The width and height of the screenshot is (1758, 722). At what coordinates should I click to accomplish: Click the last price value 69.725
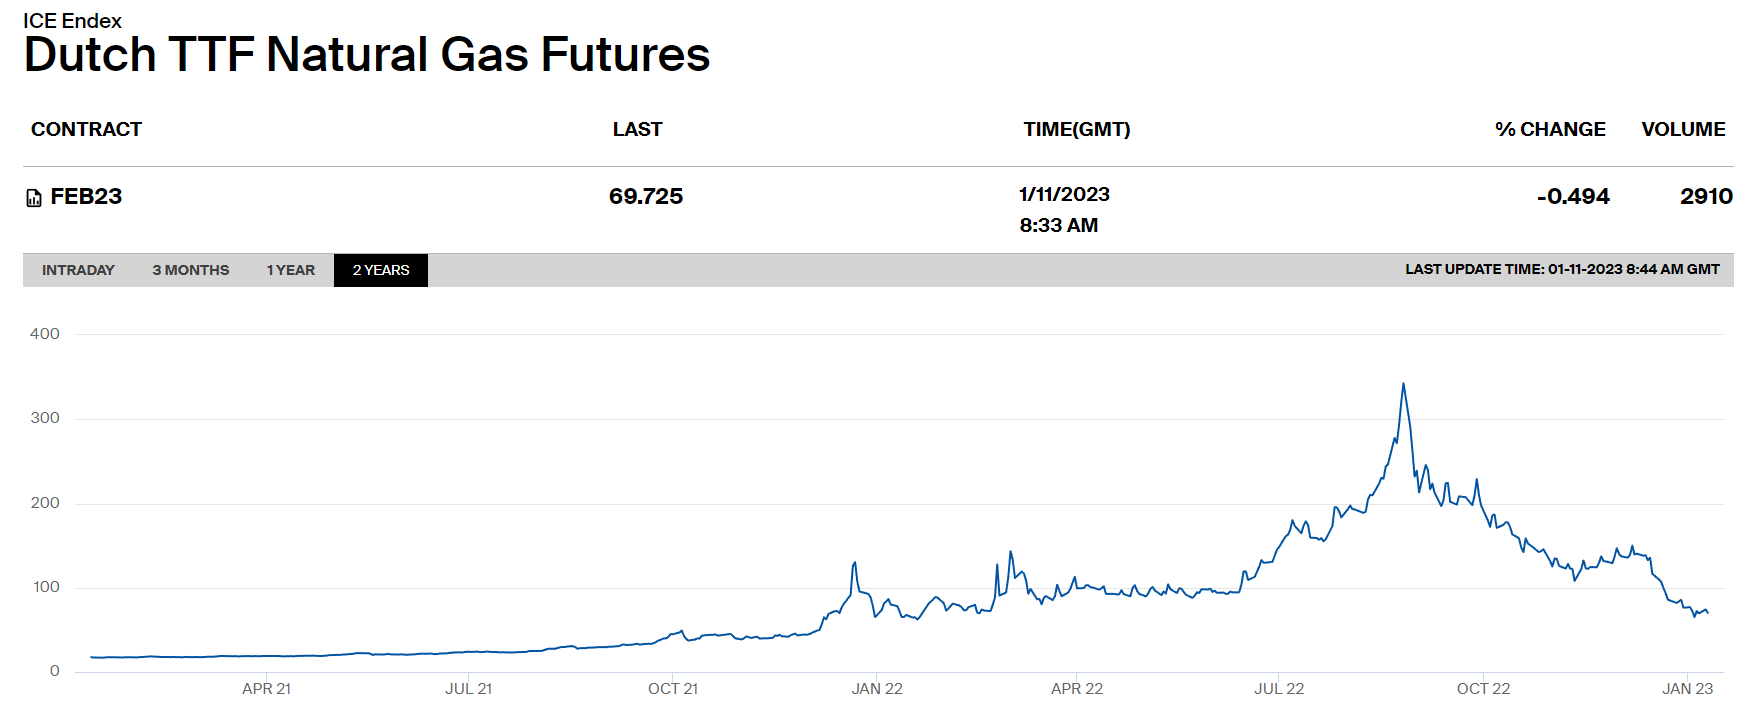[x=646, y=197]
